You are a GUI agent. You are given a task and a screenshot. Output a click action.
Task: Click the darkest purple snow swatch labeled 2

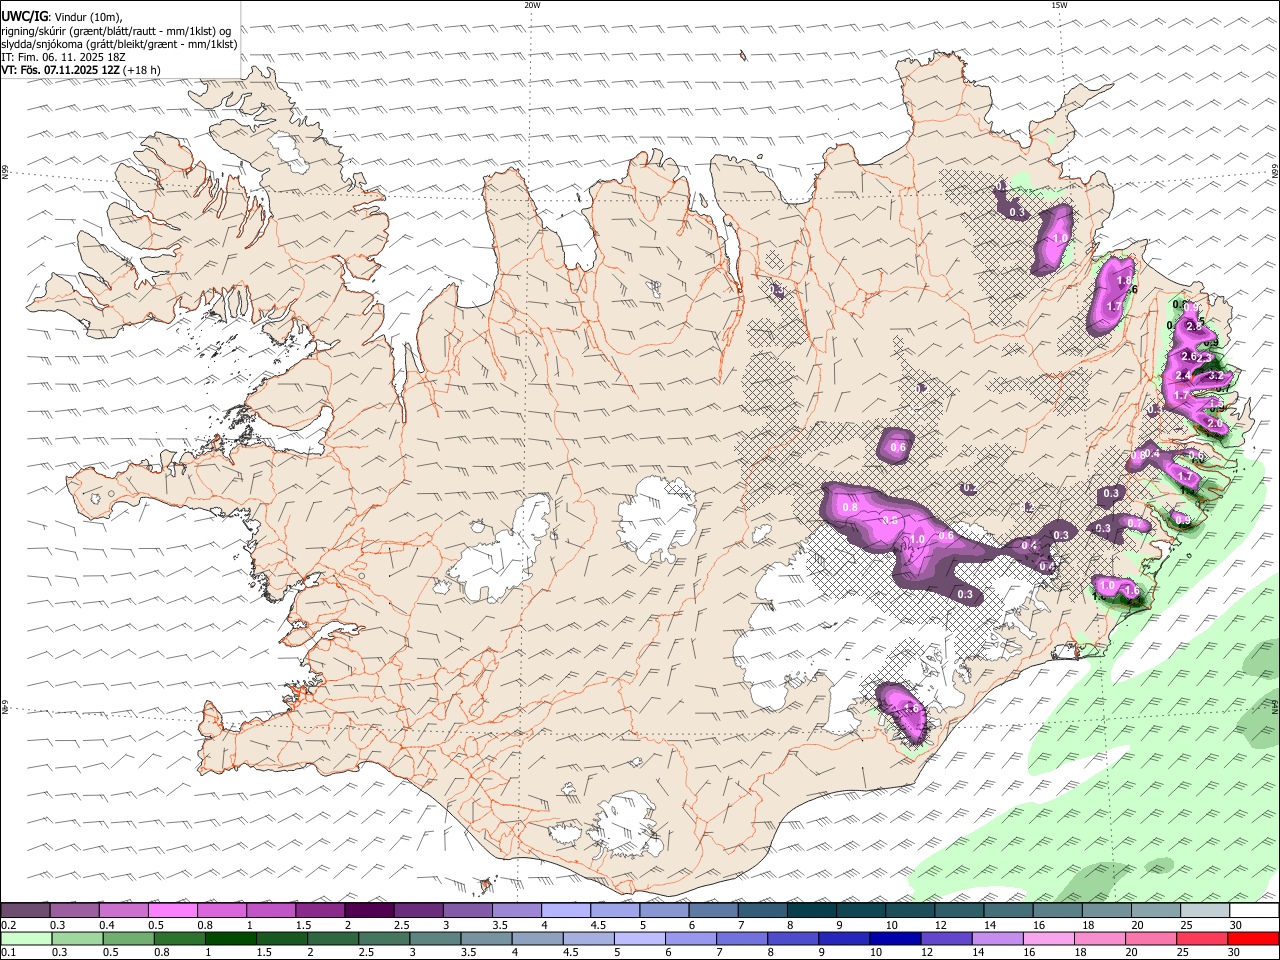[x=368, y=910]
